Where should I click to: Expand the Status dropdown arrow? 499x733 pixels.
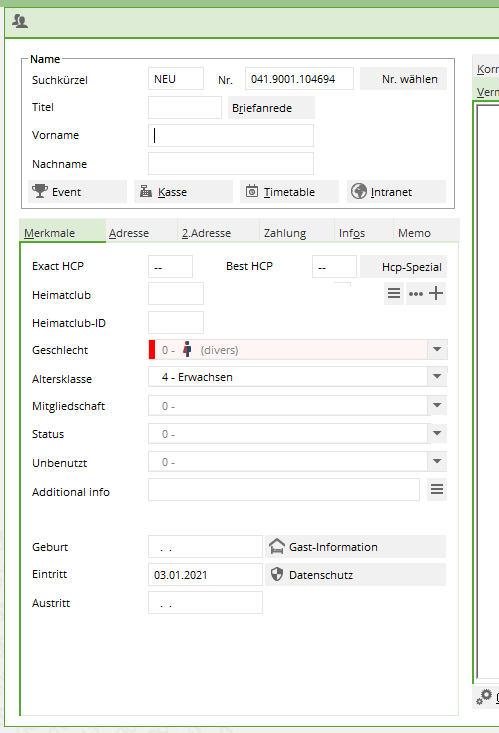coord(437,433)
